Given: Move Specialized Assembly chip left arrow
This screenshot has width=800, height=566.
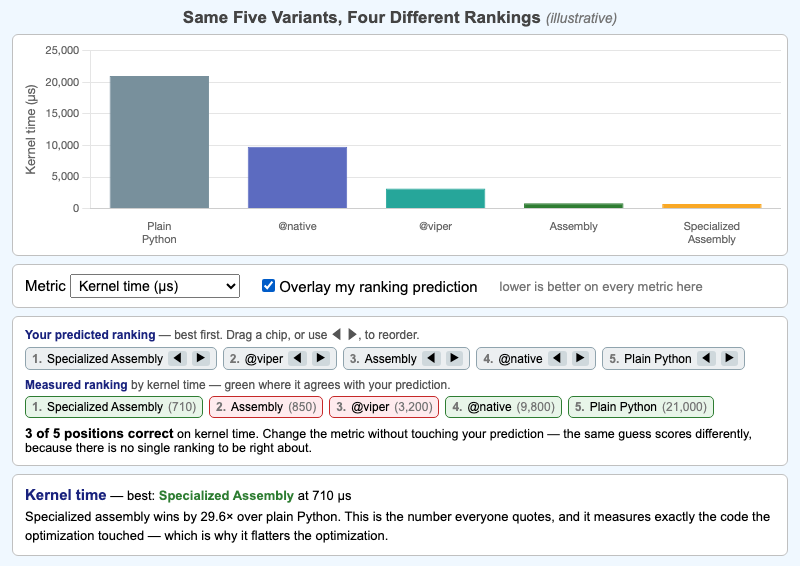Looking at the screenshot, I should coord(178,358).
